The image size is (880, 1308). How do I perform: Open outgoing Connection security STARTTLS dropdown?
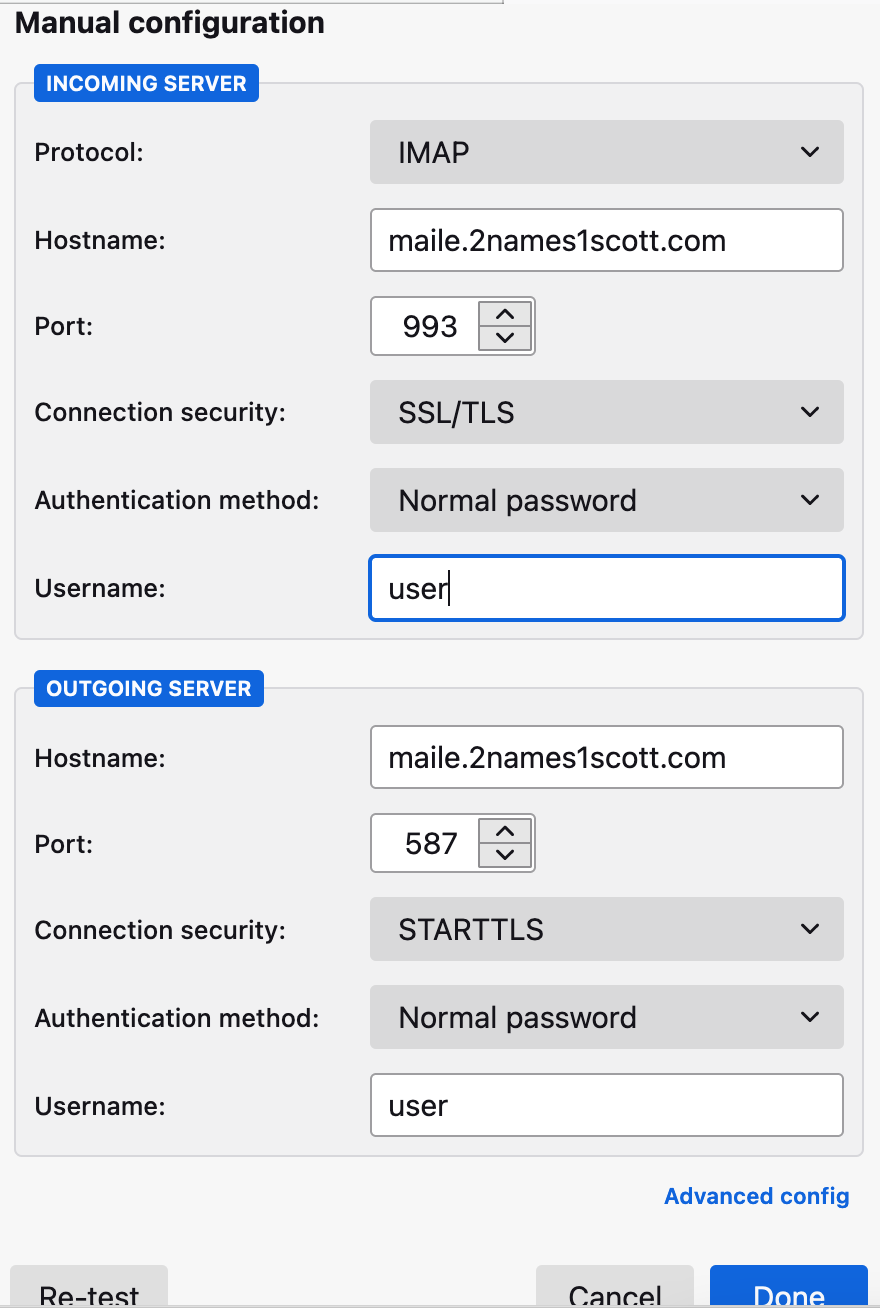click(606, 929)
